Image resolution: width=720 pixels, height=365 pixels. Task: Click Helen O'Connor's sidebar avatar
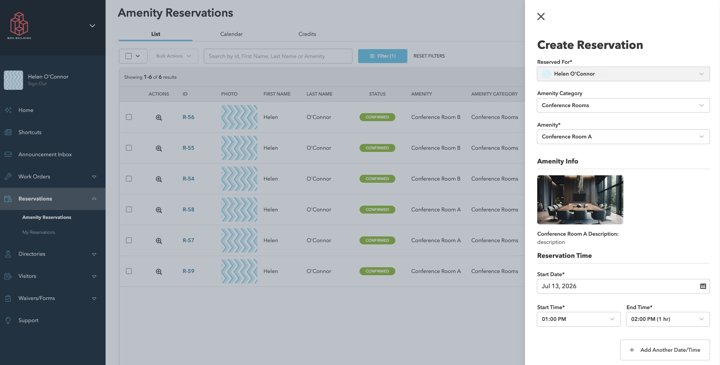coord(13,80)
